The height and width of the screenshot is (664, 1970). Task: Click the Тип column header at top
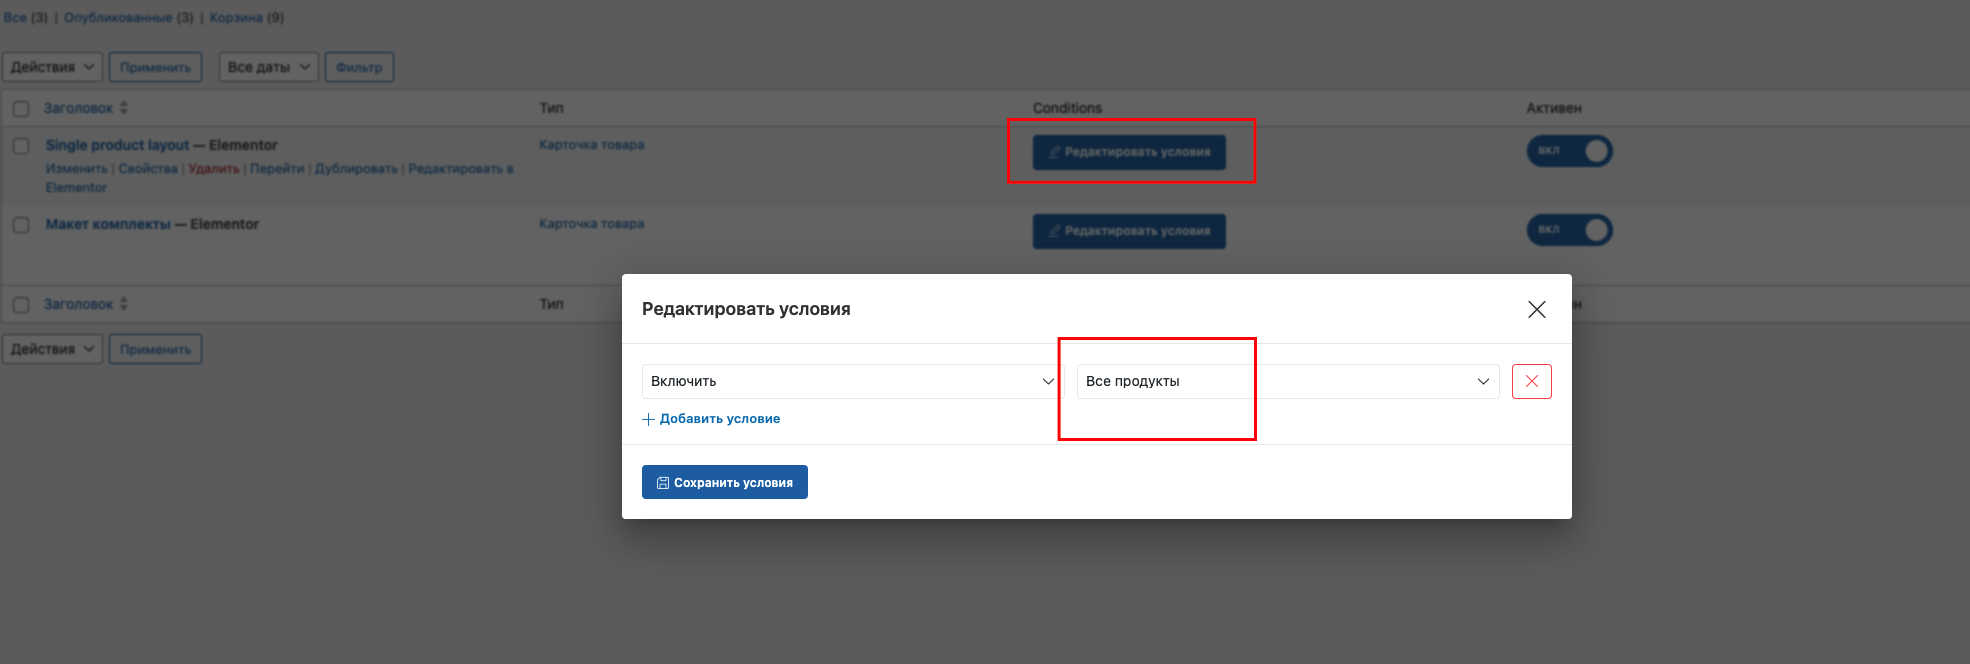551,108
